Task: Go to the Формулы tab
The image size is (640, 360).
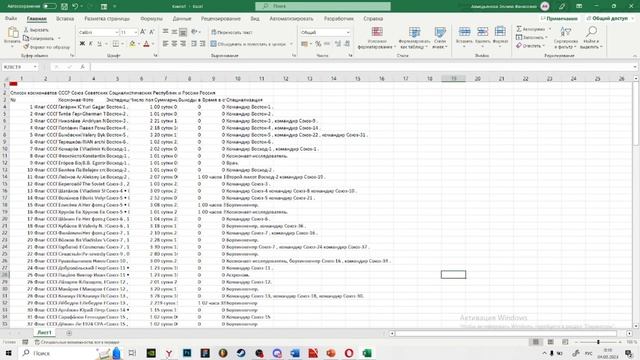Action: [151, 18]
